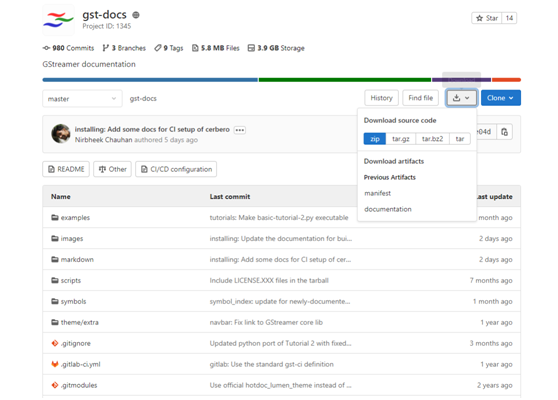Open the 980 Commits link
This screenshot has width=558, height=400.
click(68, 48)
